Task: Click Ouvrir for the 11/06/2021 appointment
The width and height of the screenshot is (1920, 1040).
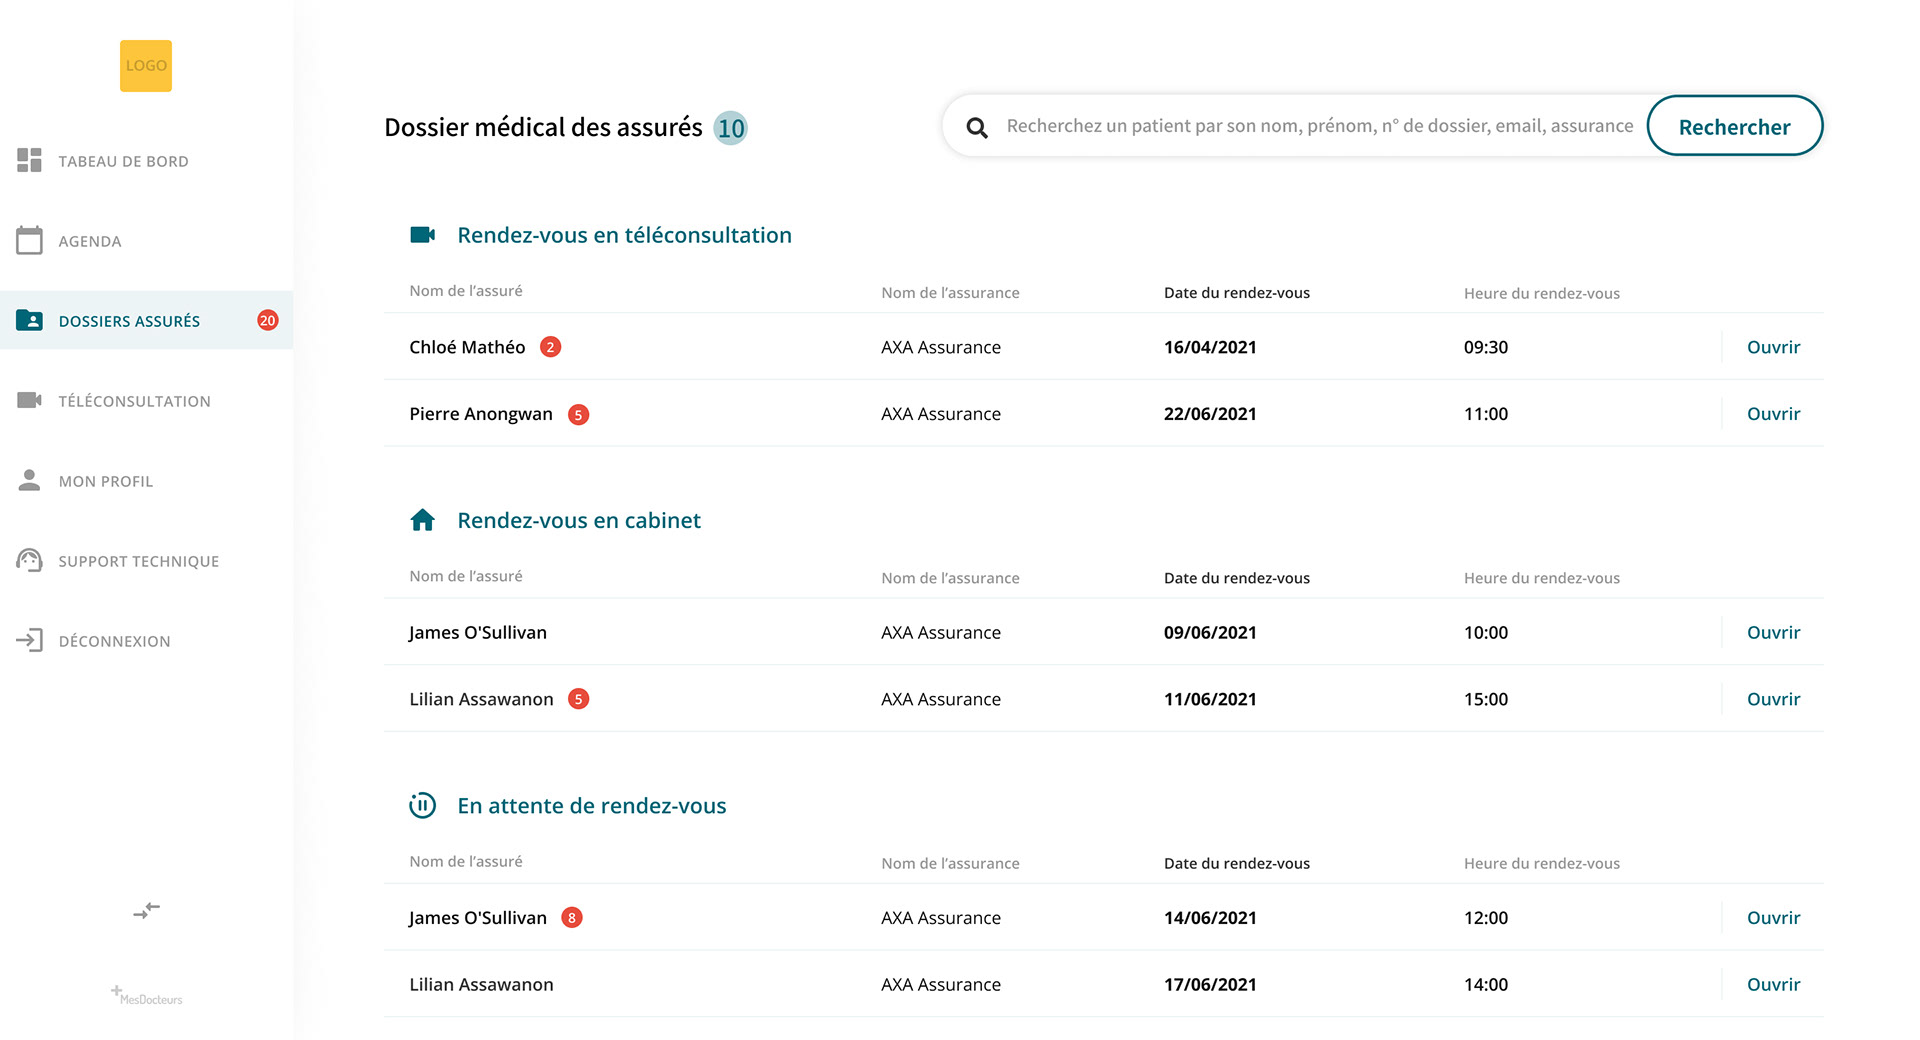Action: point(1773,699)
